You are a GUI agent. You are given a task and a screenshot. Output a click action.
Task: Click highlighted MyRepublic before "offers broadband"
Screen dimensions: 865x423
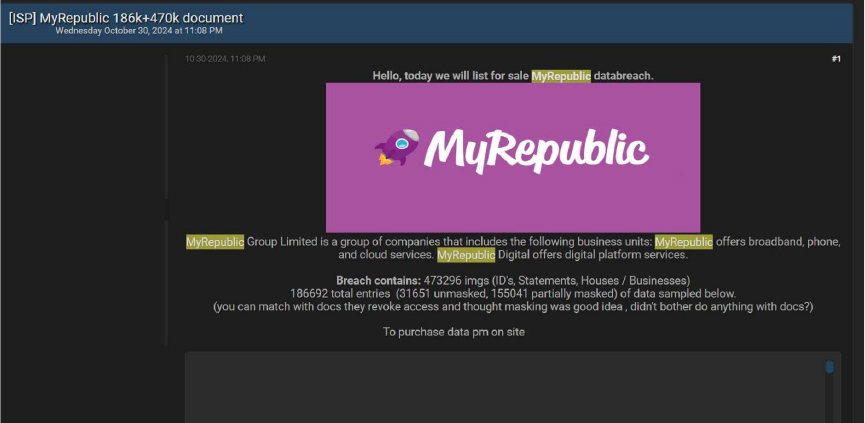point(684,242)
